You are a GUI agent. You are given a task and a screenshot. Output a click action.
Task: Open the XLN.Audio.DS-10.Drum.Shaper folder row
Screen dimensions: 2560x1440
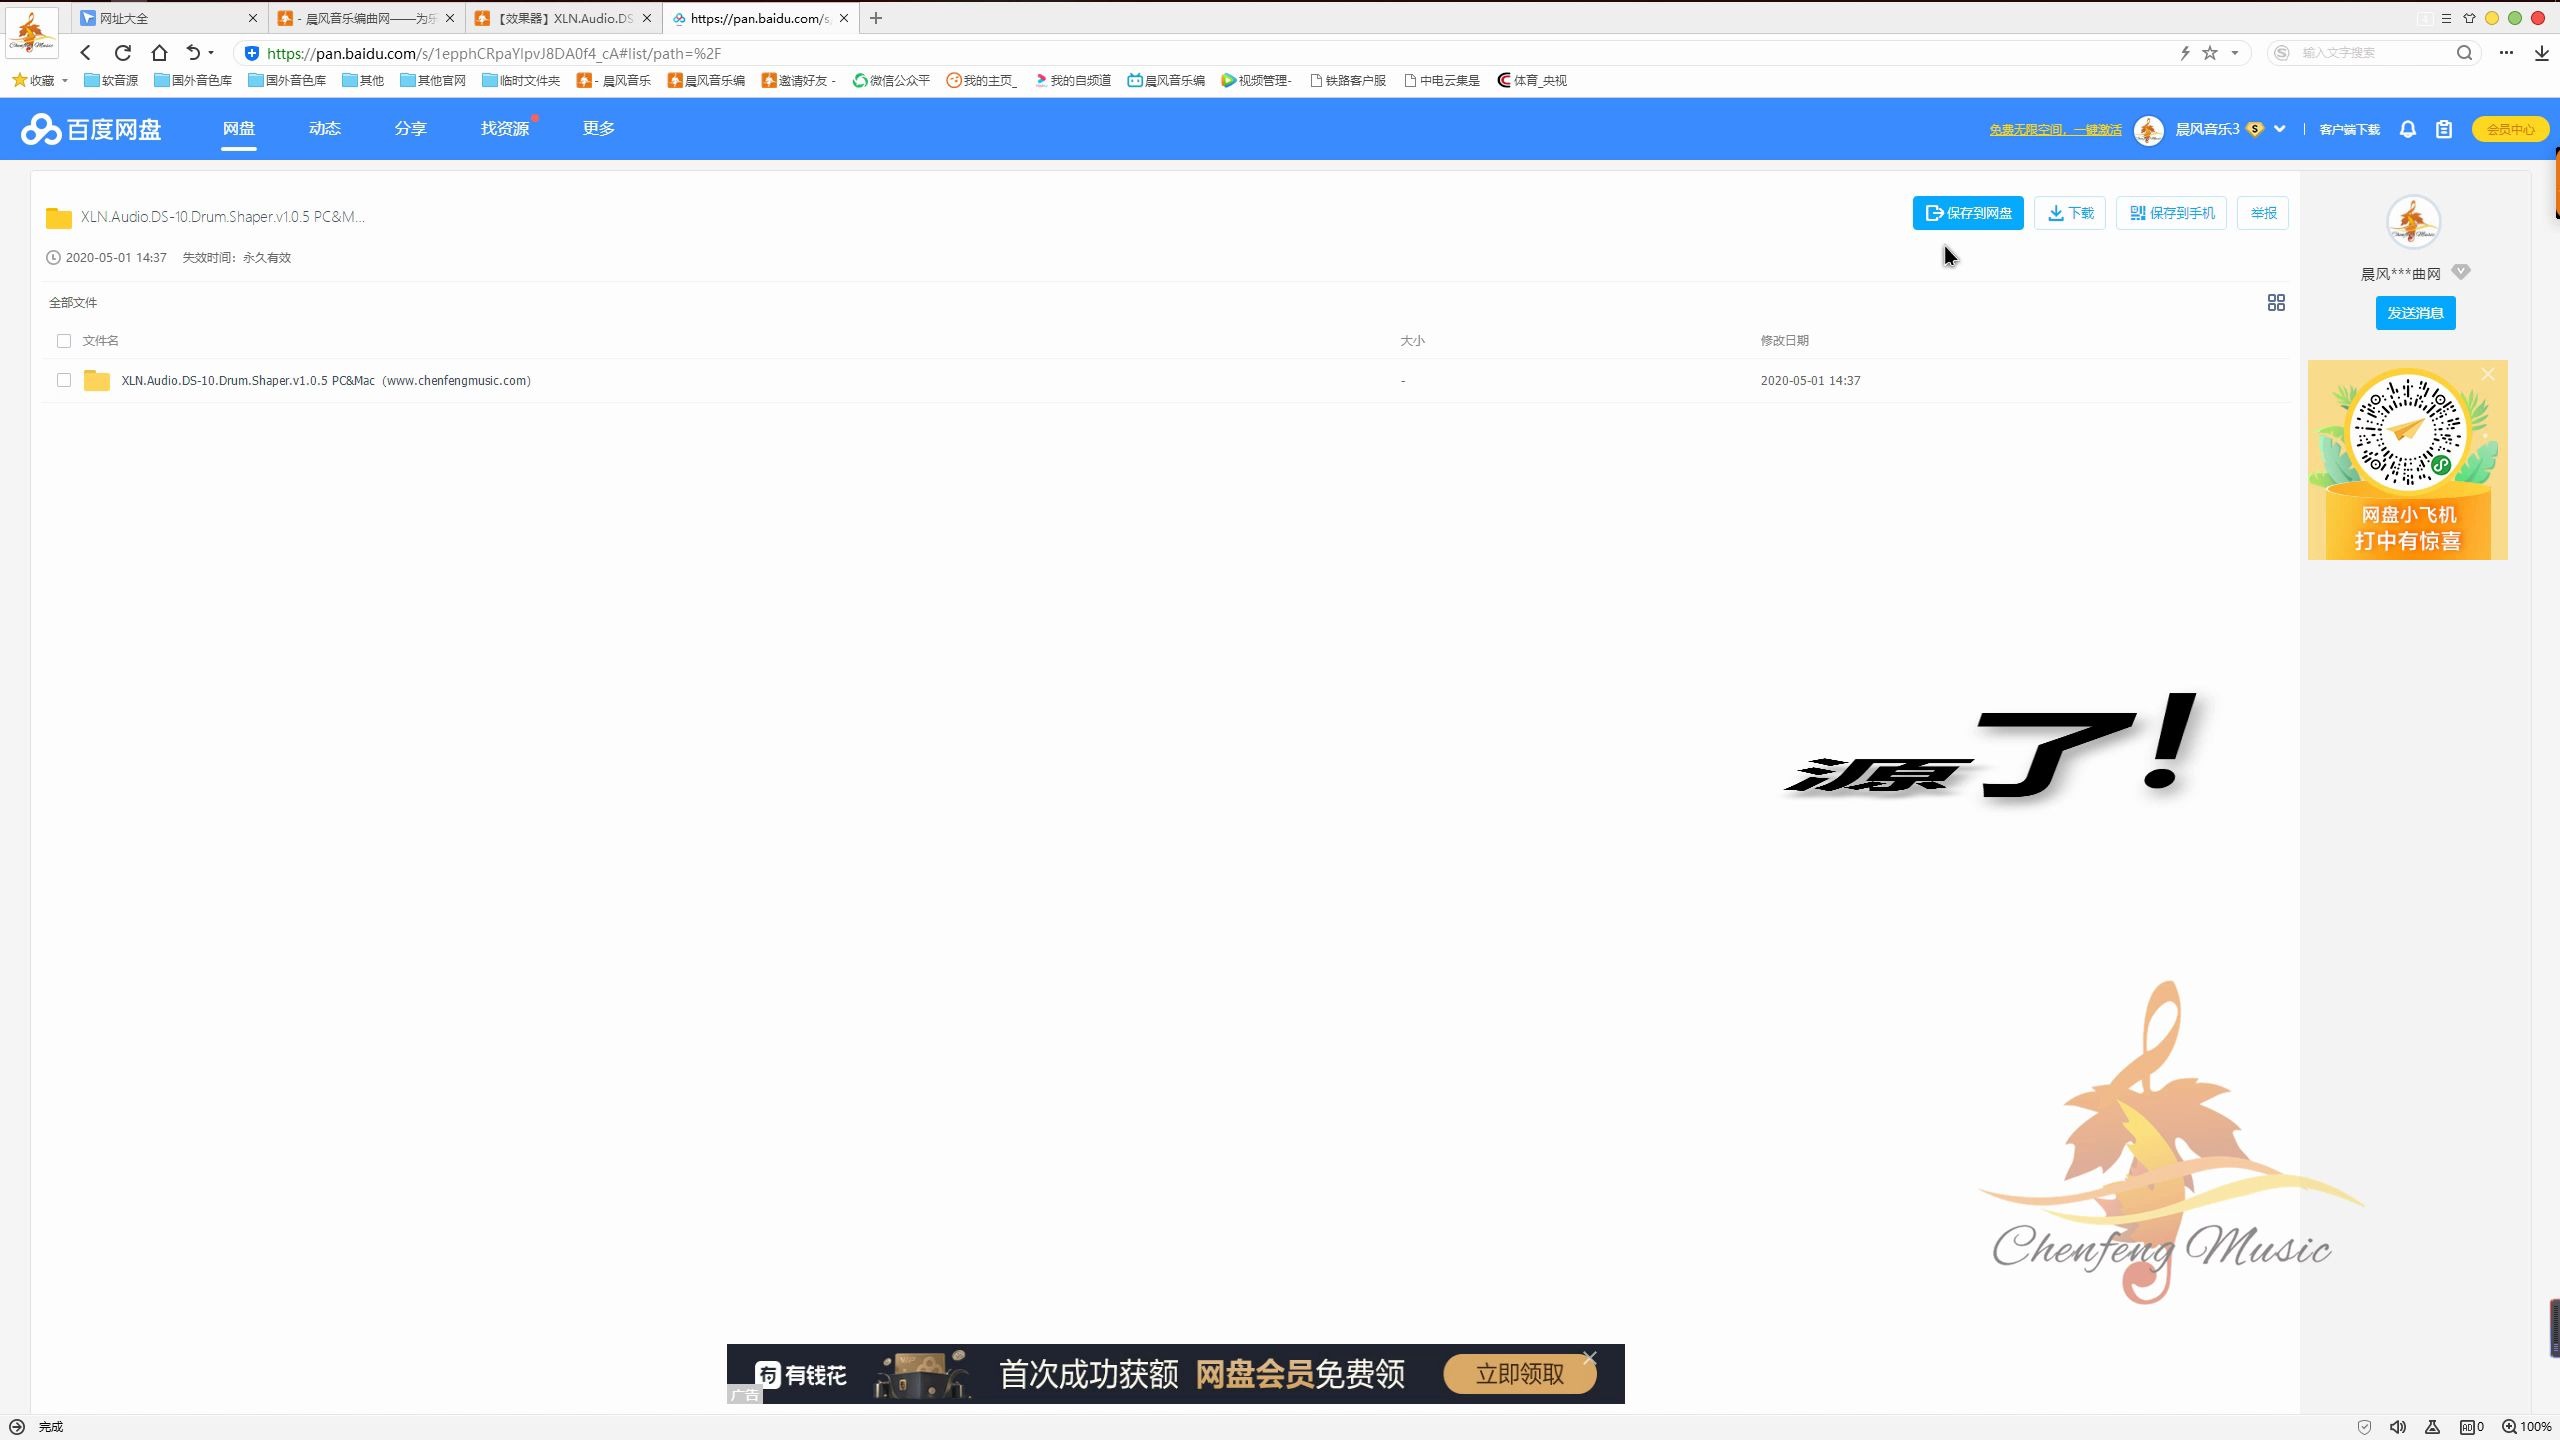pos(326,380)
